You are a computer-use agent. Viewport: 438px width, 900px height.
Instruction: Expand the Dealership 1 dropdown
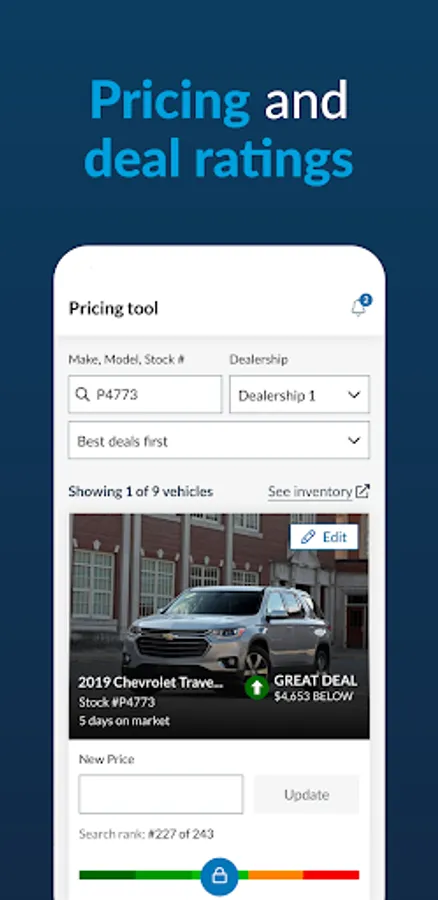tap(299, 394)
